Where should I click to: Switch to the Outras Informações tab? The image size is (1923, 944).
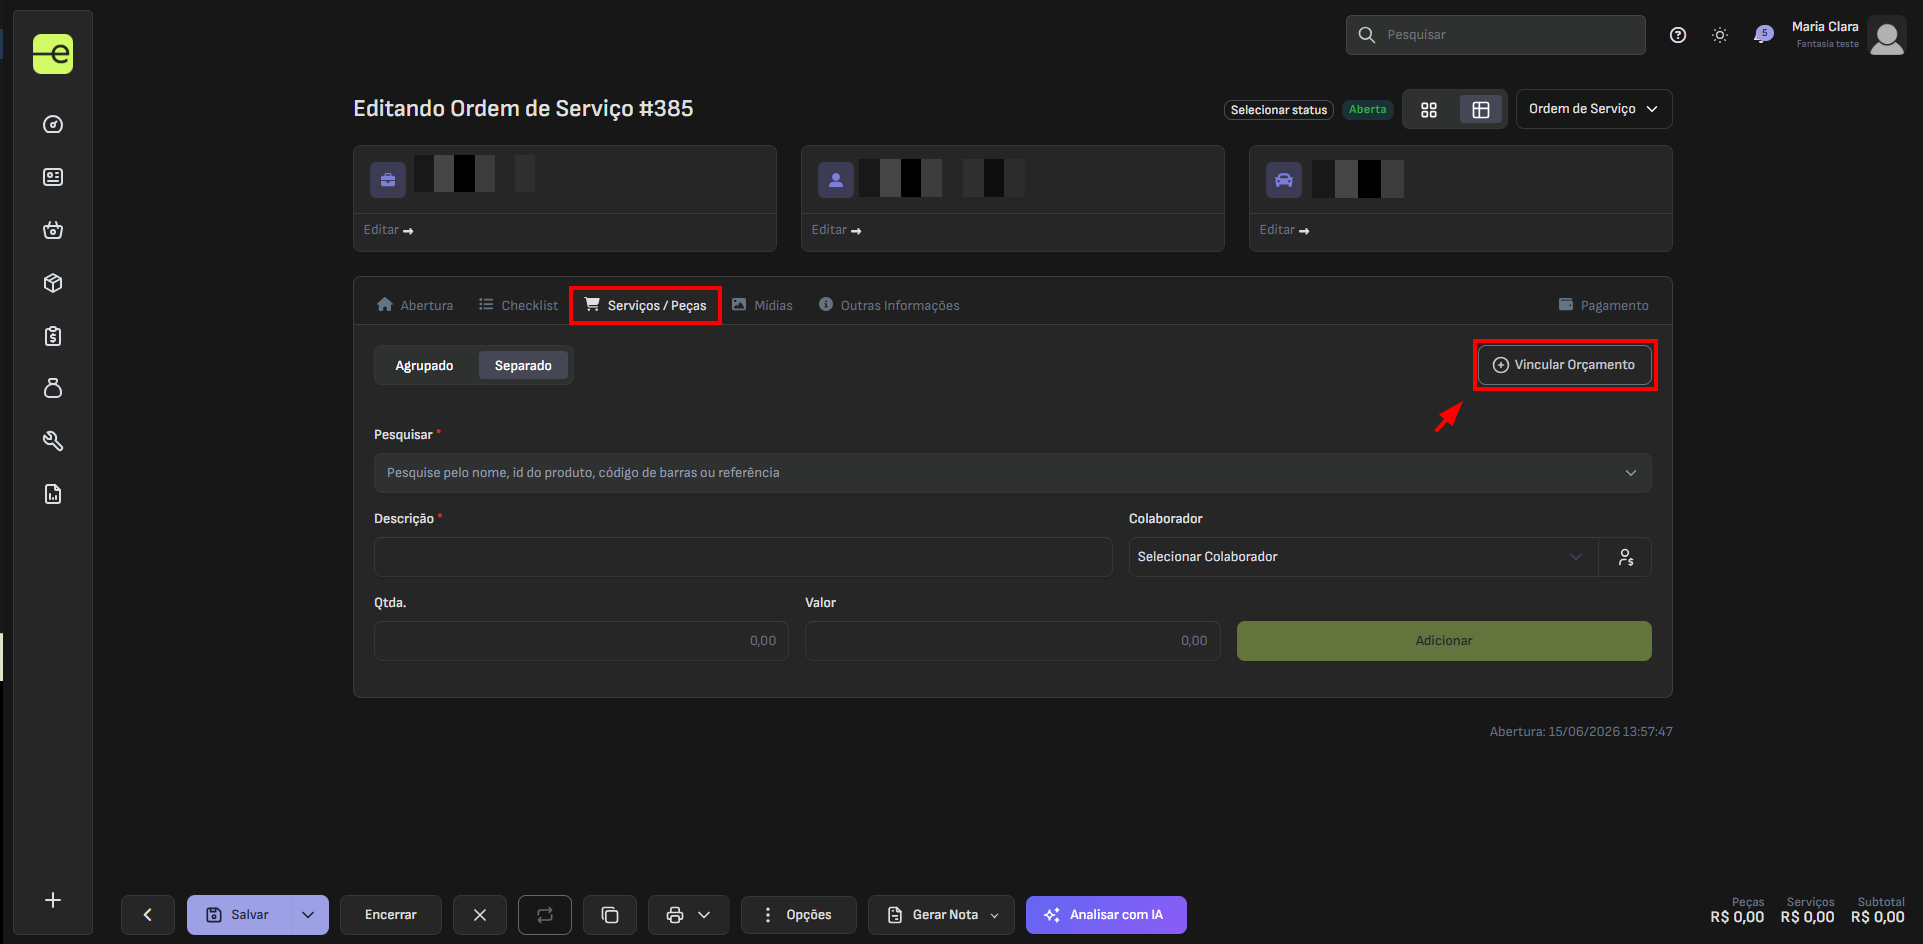(889, 305)
